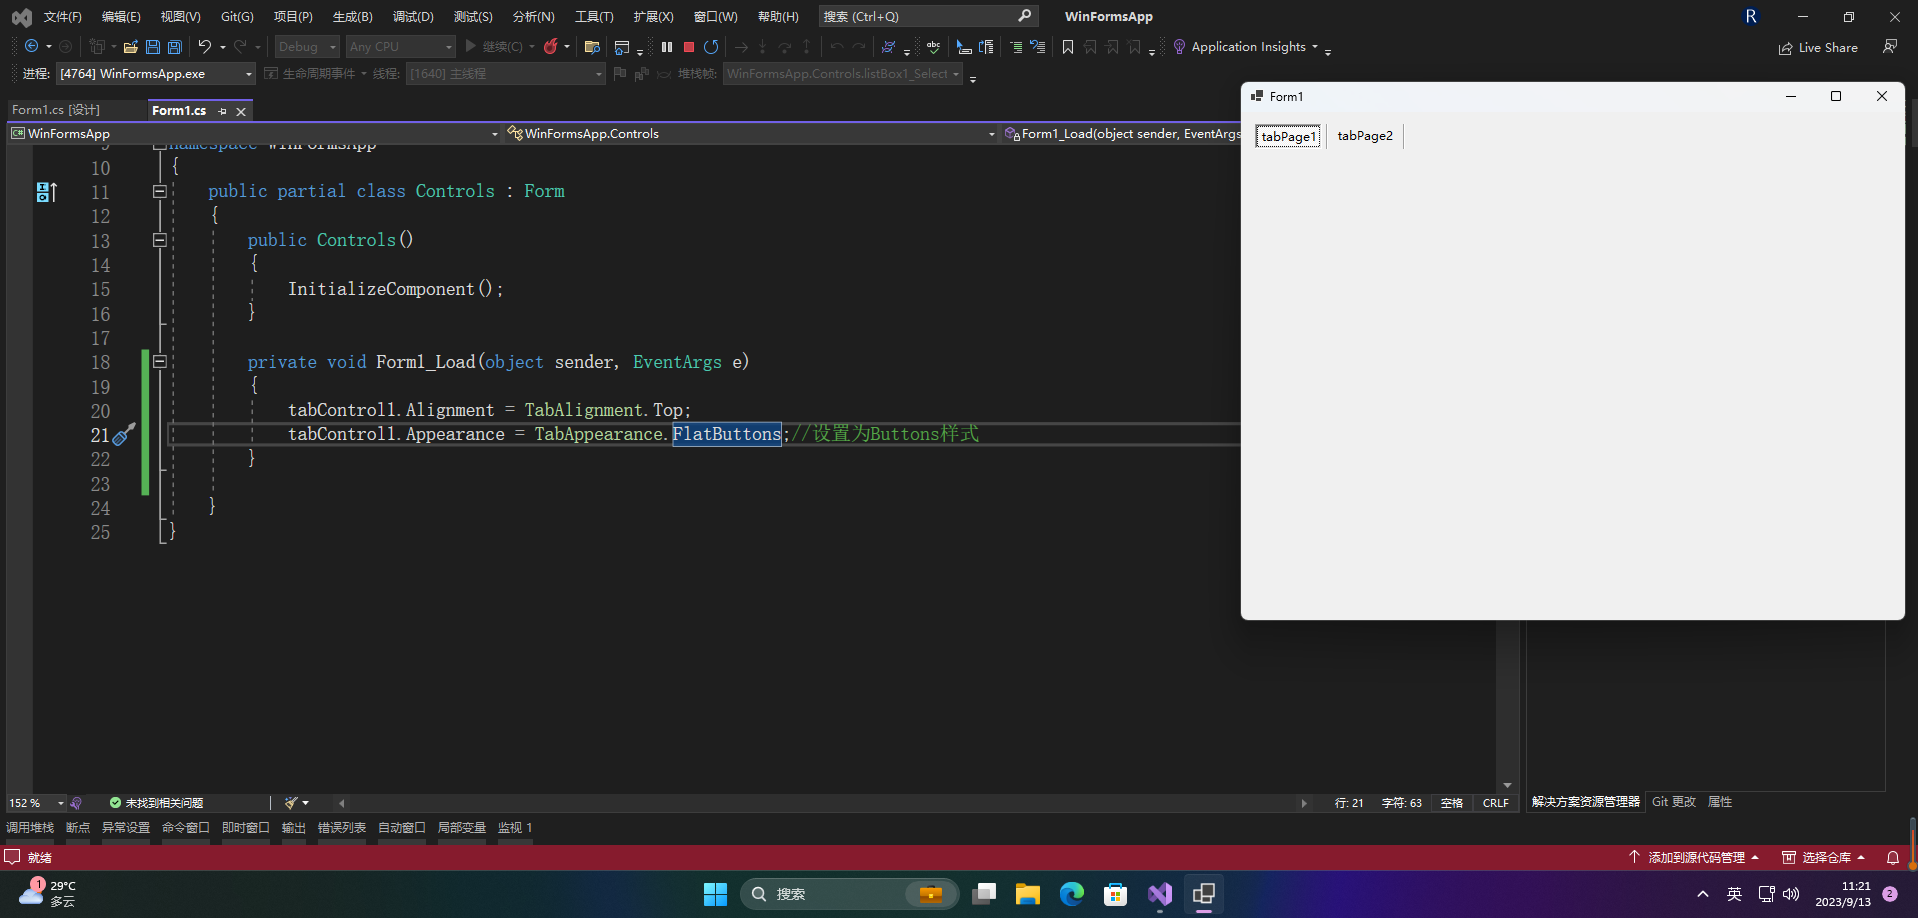Screen dimensions: 1918x918
Task: Restart debugging with the circular arrow icon
Action: pyautogui.click(x=711, y=46)
